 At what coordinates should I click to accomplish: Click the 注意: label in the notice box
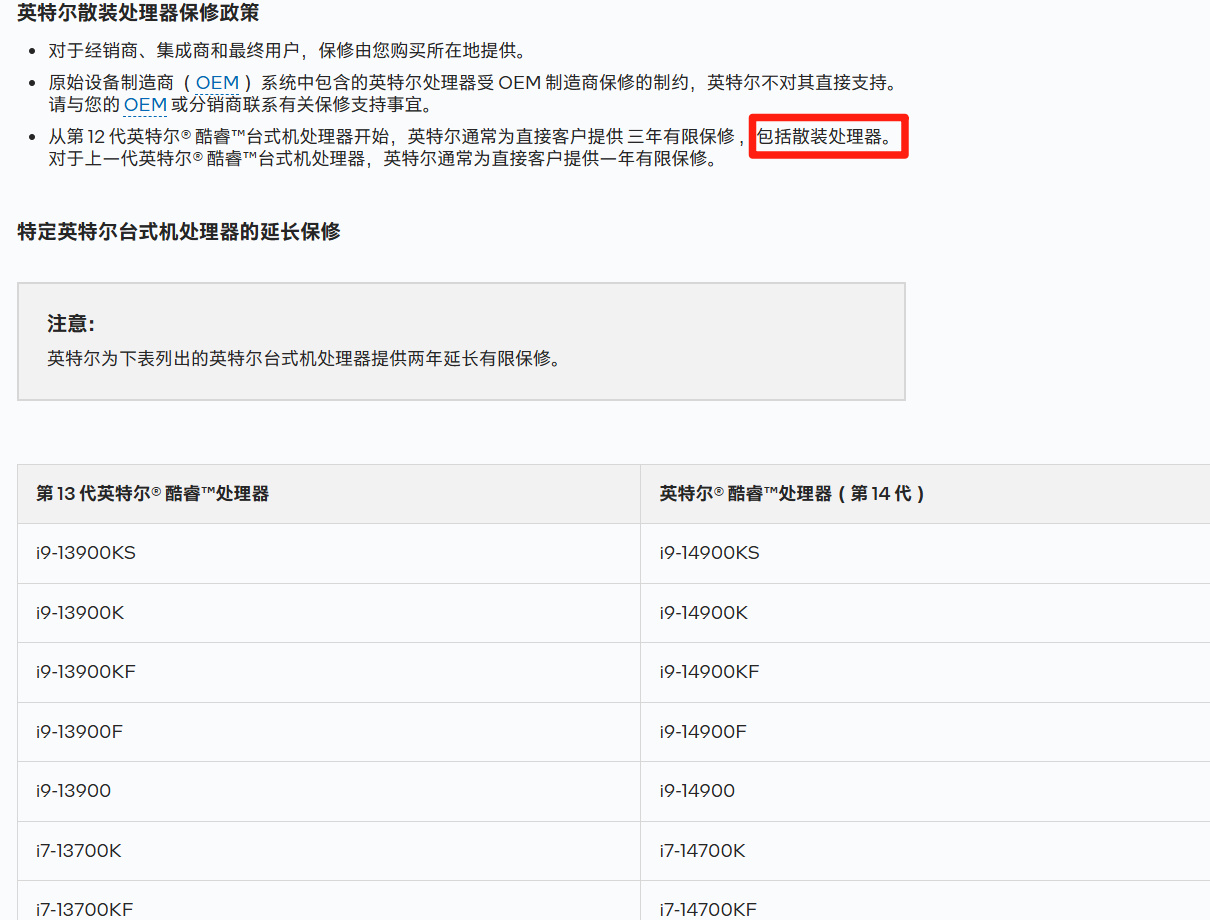(71, 324)
